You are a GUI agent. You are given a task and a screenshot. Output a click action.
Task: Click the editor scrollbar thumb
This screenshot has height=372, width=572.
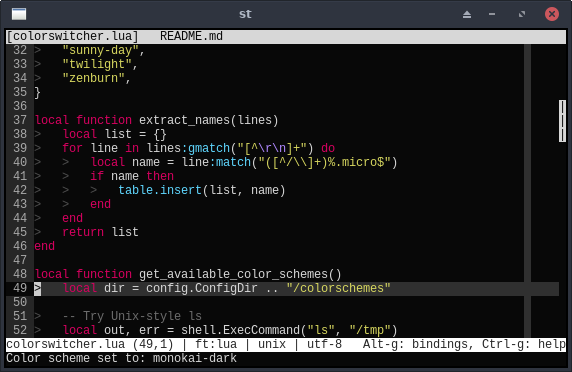click(x=562, y=121)
